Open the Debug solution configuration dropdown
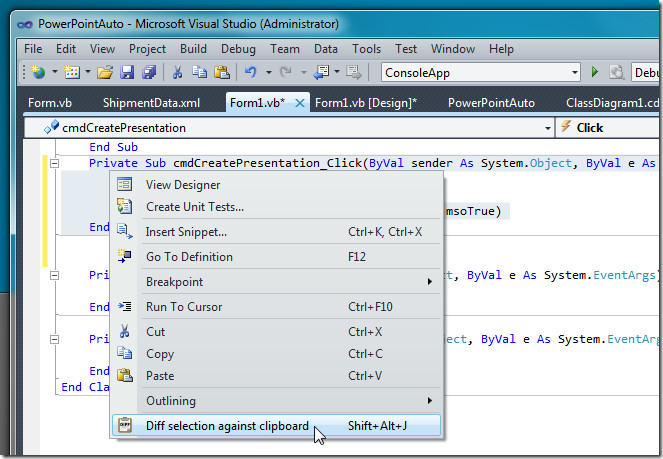This screenshot has width=663, height=459. point(645,73)
